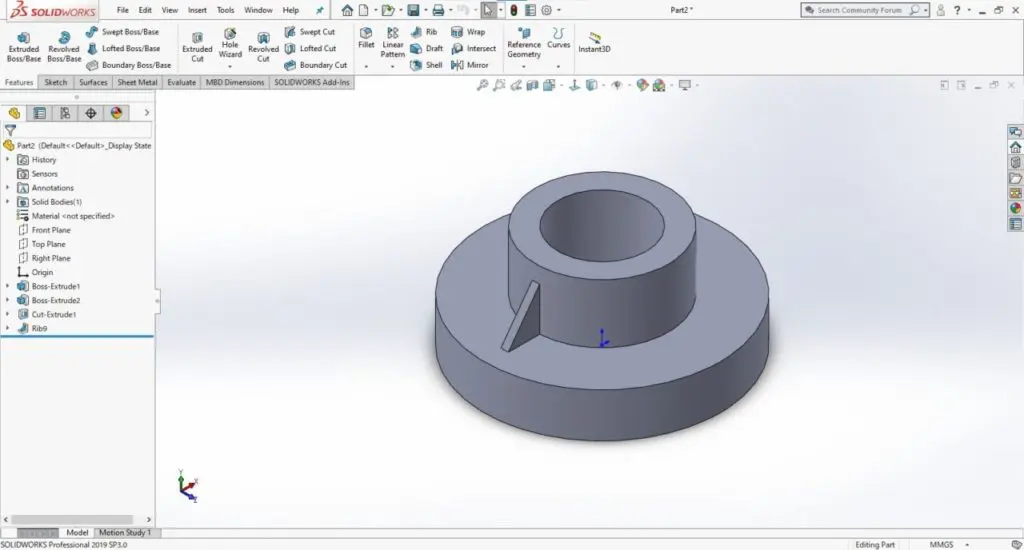Expand the Boss-Extrude1 feature node

tap(8, 286)
